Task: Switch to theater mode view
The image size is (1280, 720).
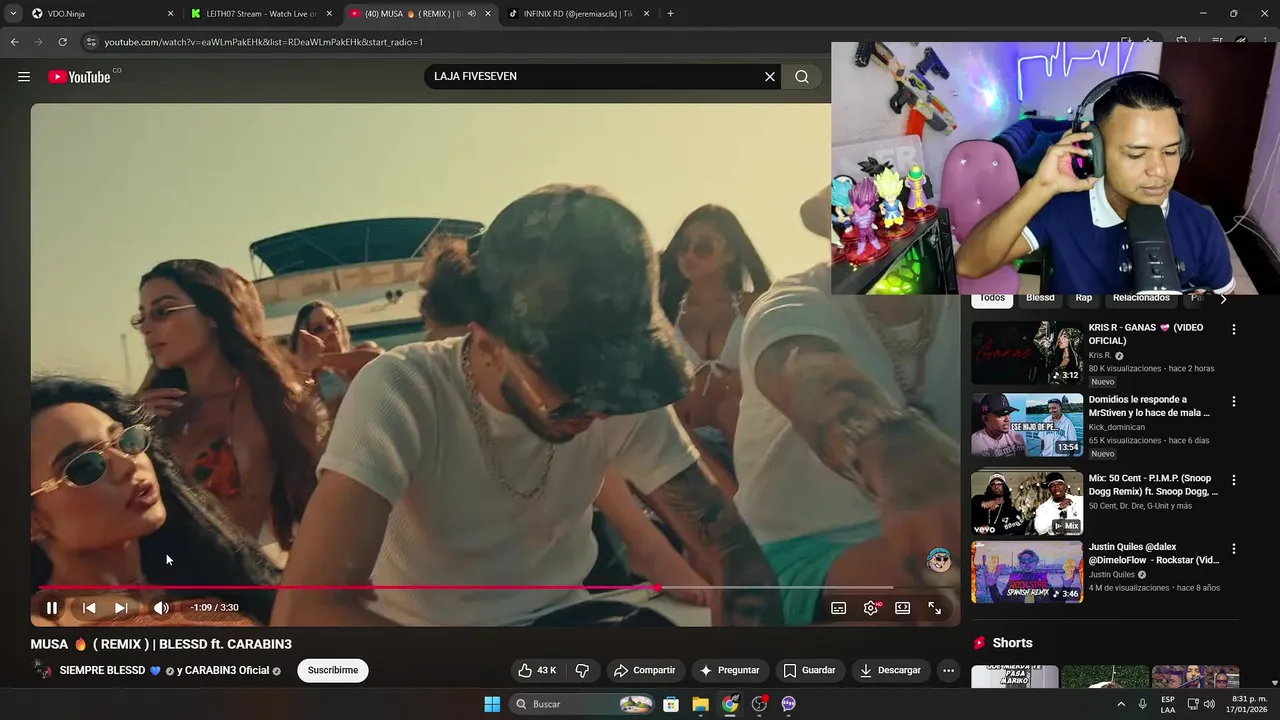Action: pos(903,607)
